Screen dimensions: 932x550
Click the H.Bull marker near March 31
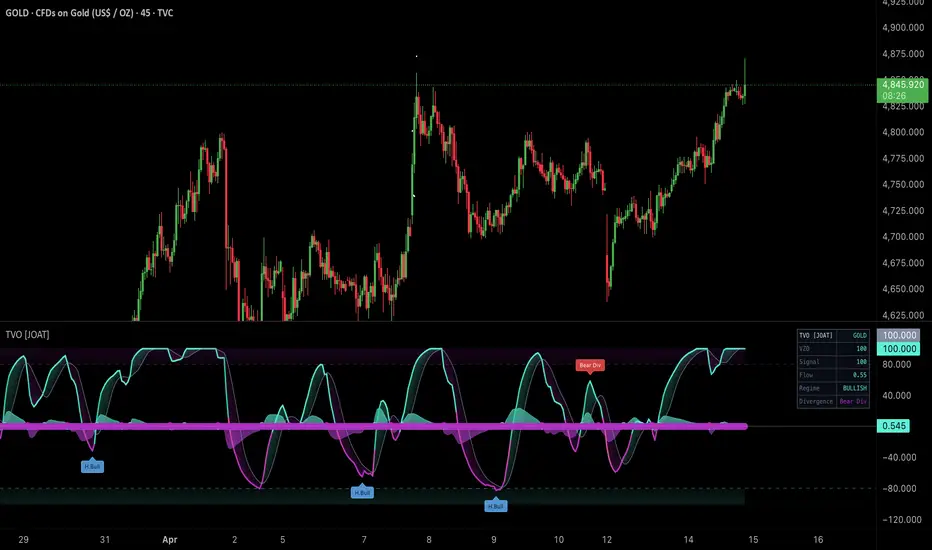(92, 466)
